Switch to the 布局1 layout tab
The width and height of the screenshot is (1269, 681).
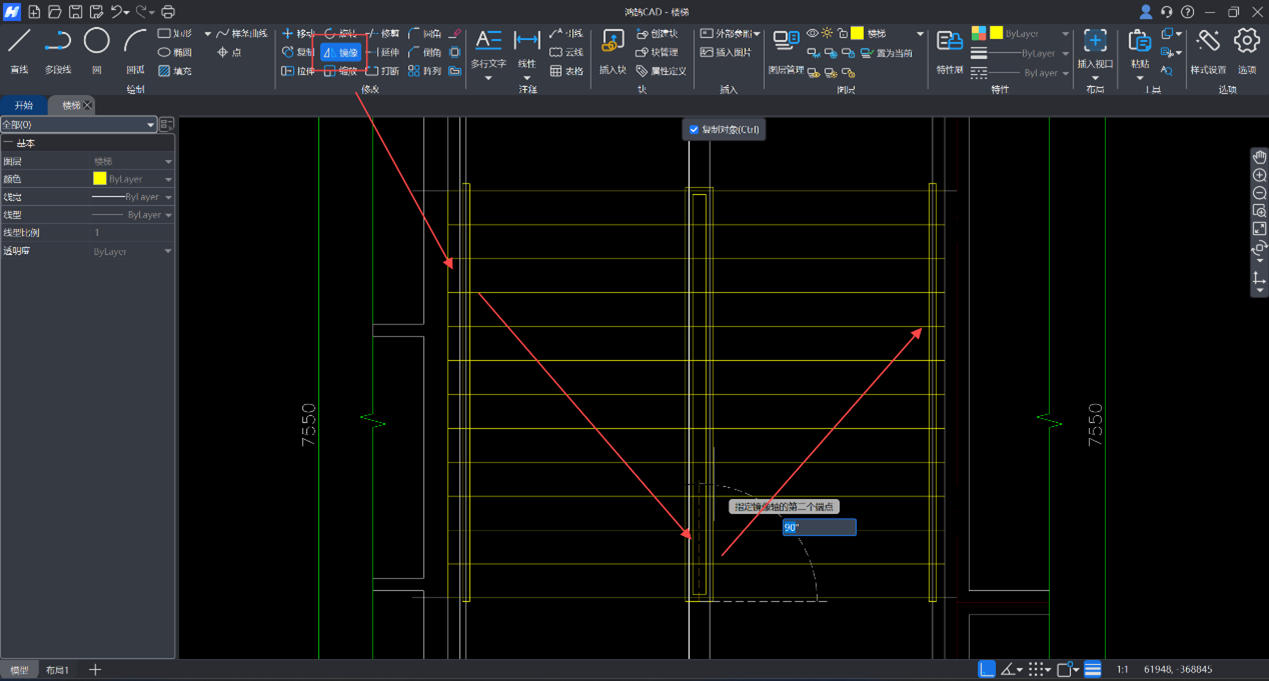[x=57, y=670]
